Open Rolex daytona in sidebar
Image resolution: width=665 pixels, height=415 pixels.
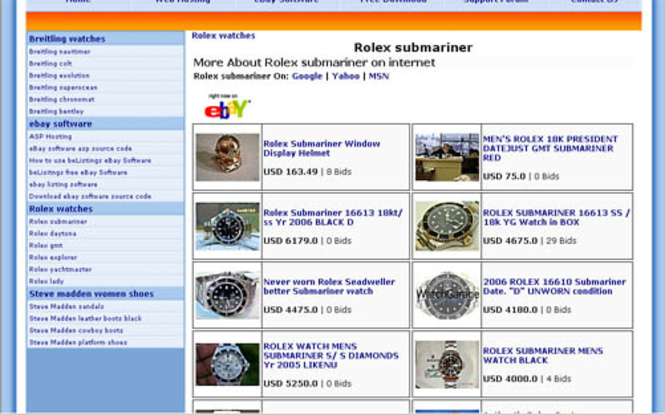click(53, 233)
